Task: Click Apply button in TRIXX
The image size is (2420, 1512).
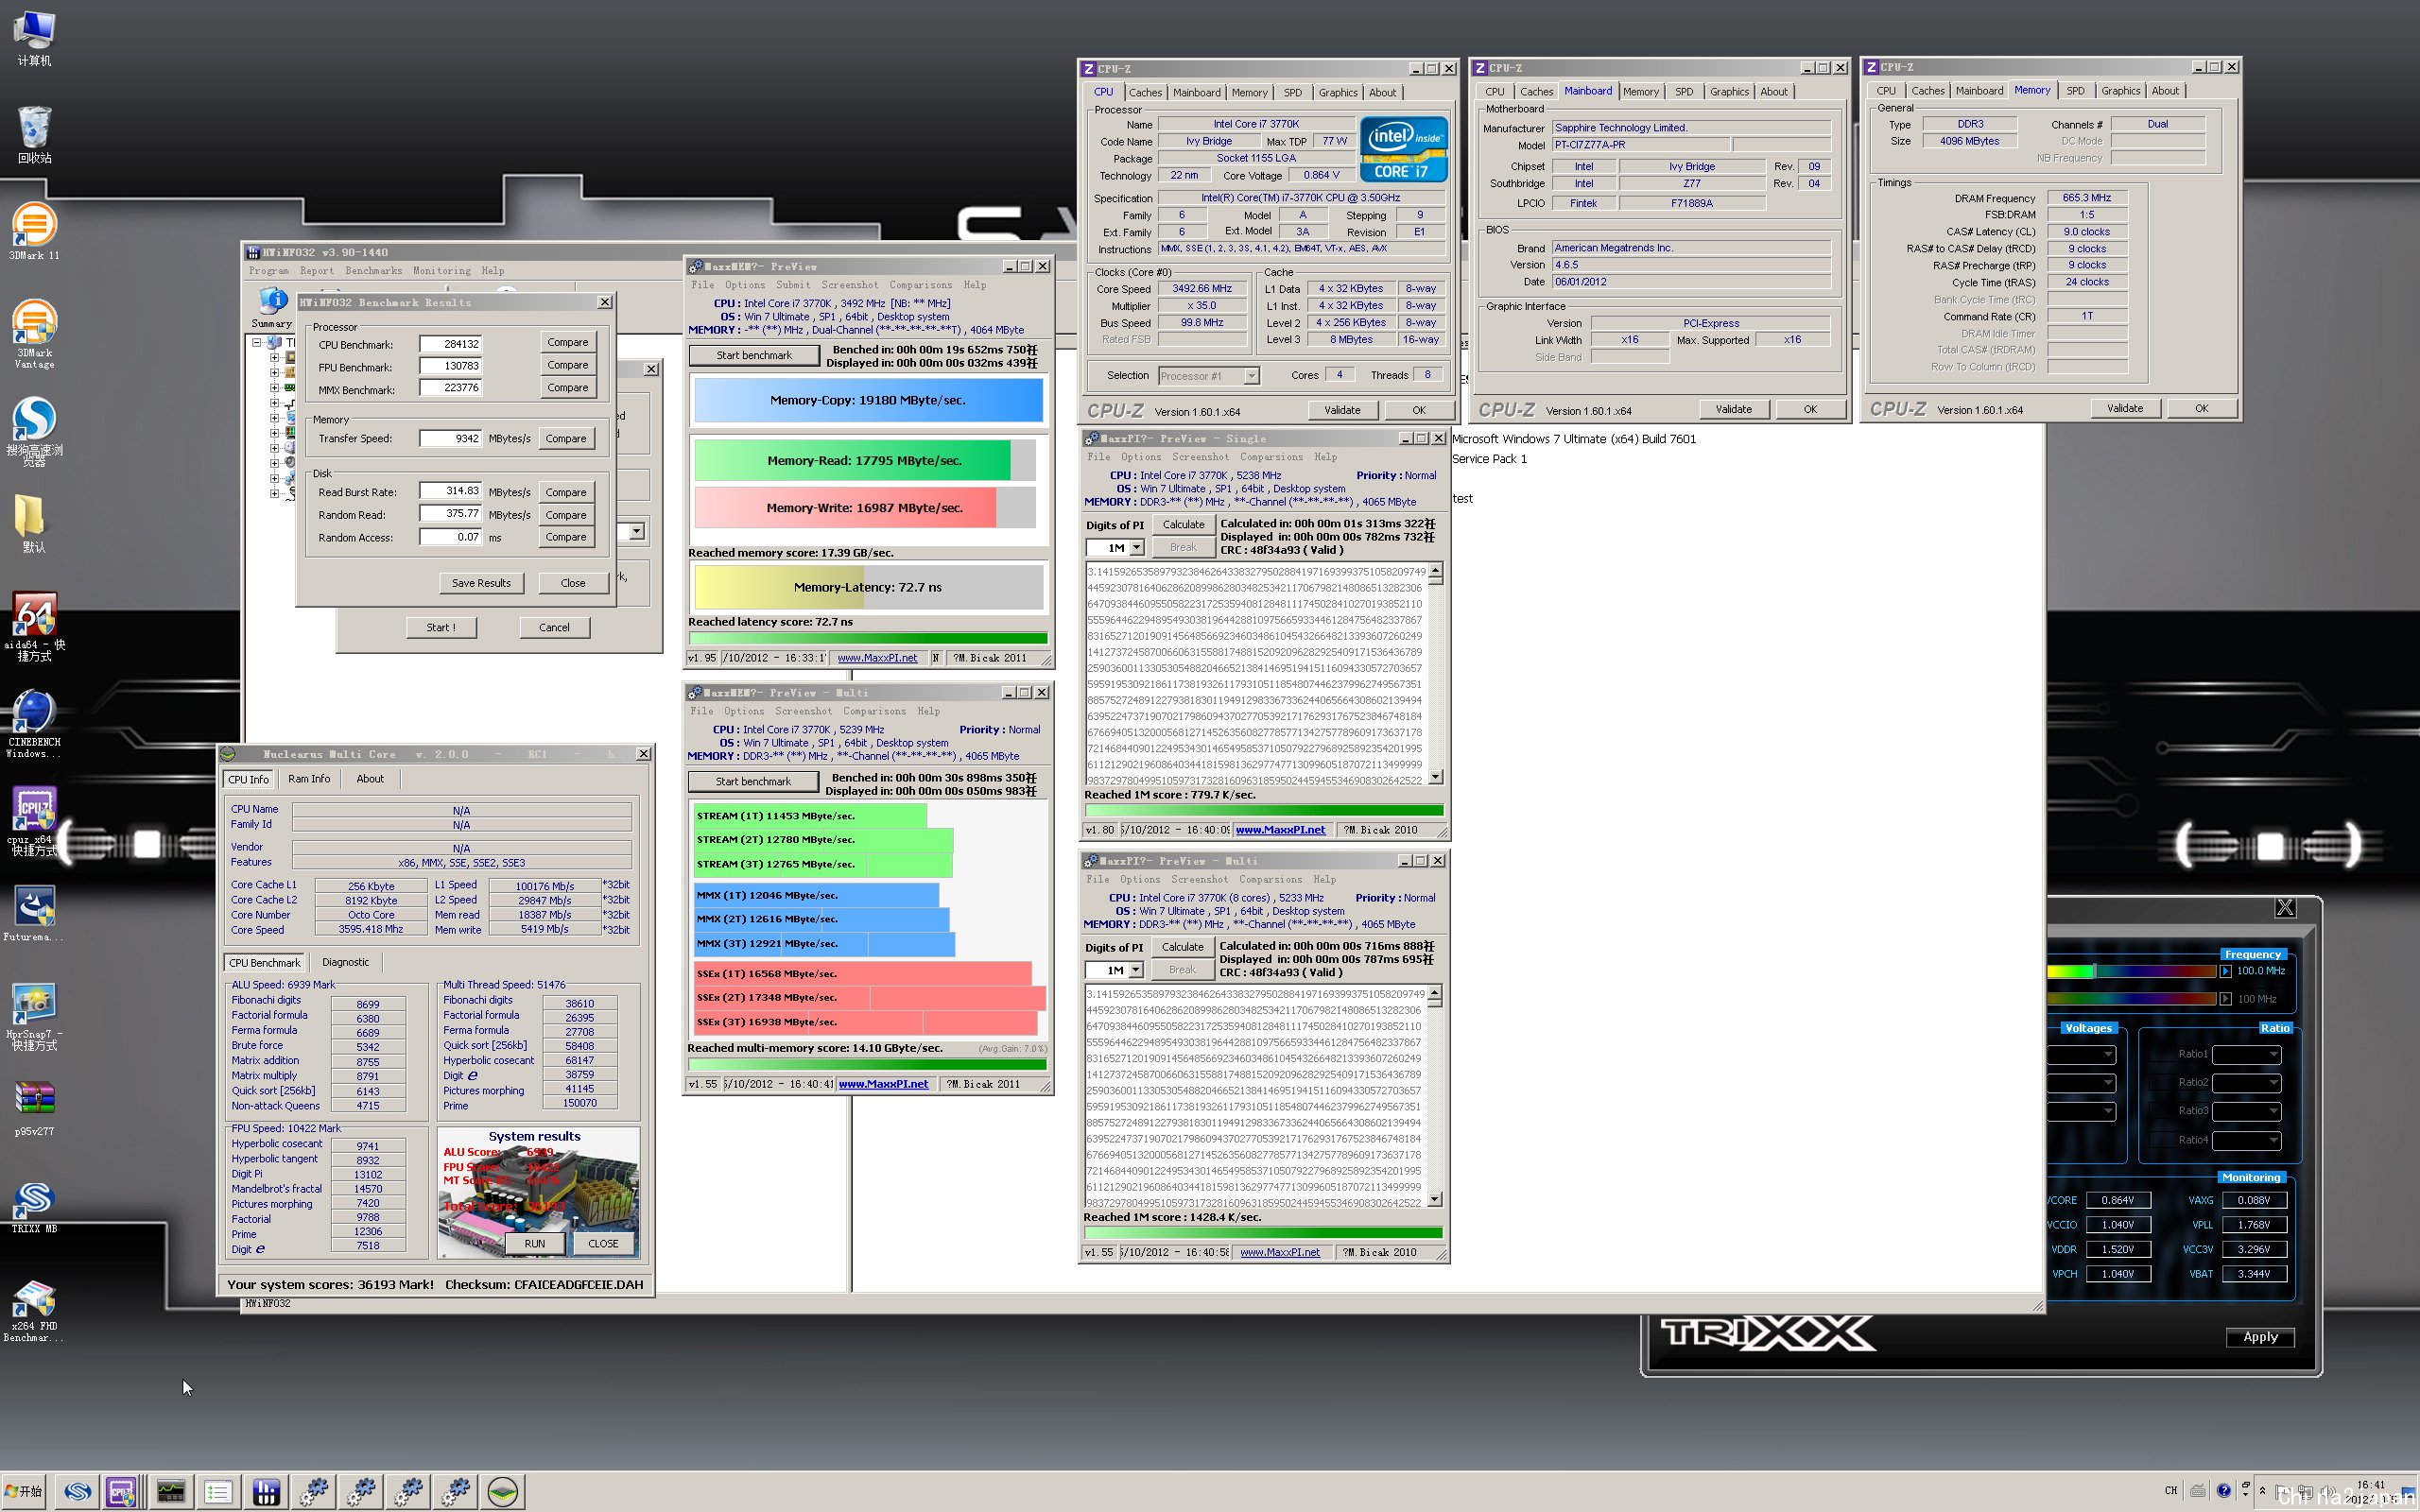Action: click(x=2260, y=1337)
